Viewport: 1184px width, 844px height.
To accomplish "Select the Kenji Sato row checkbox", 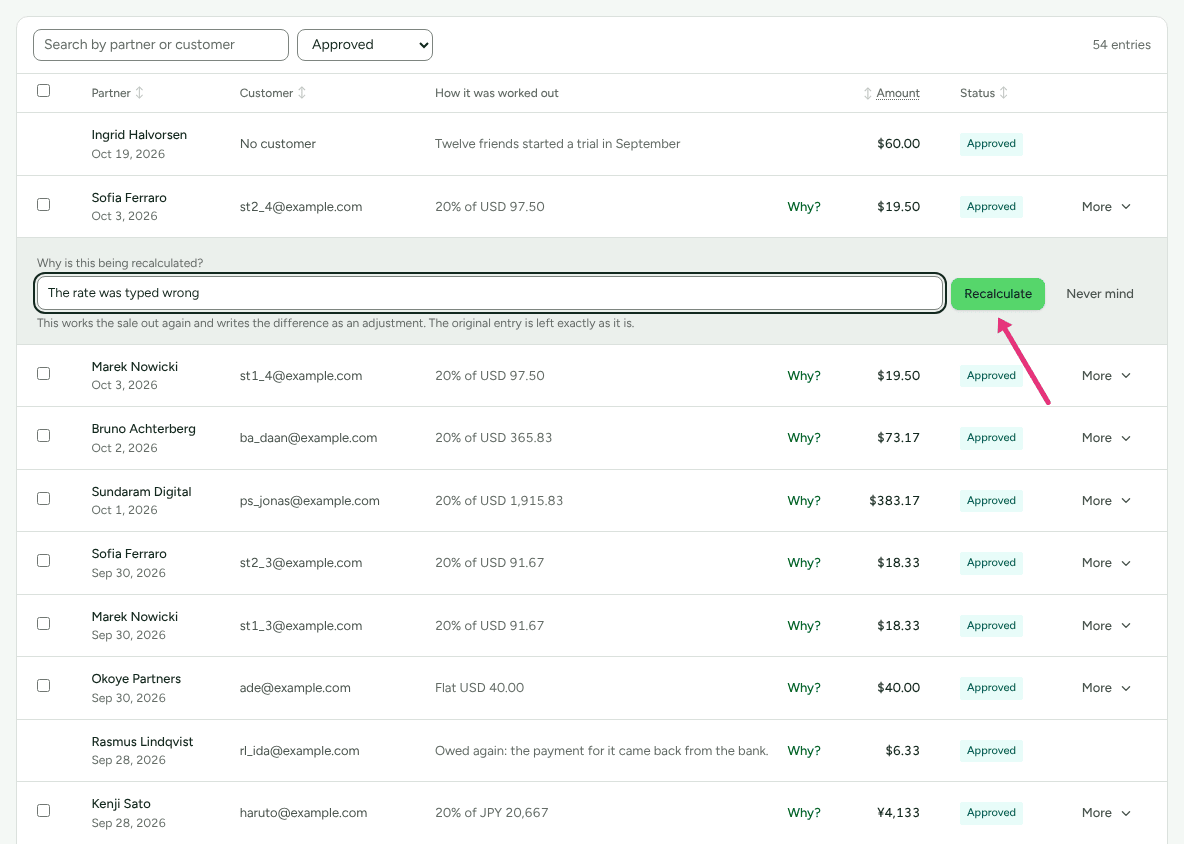I will pos(44,811).
